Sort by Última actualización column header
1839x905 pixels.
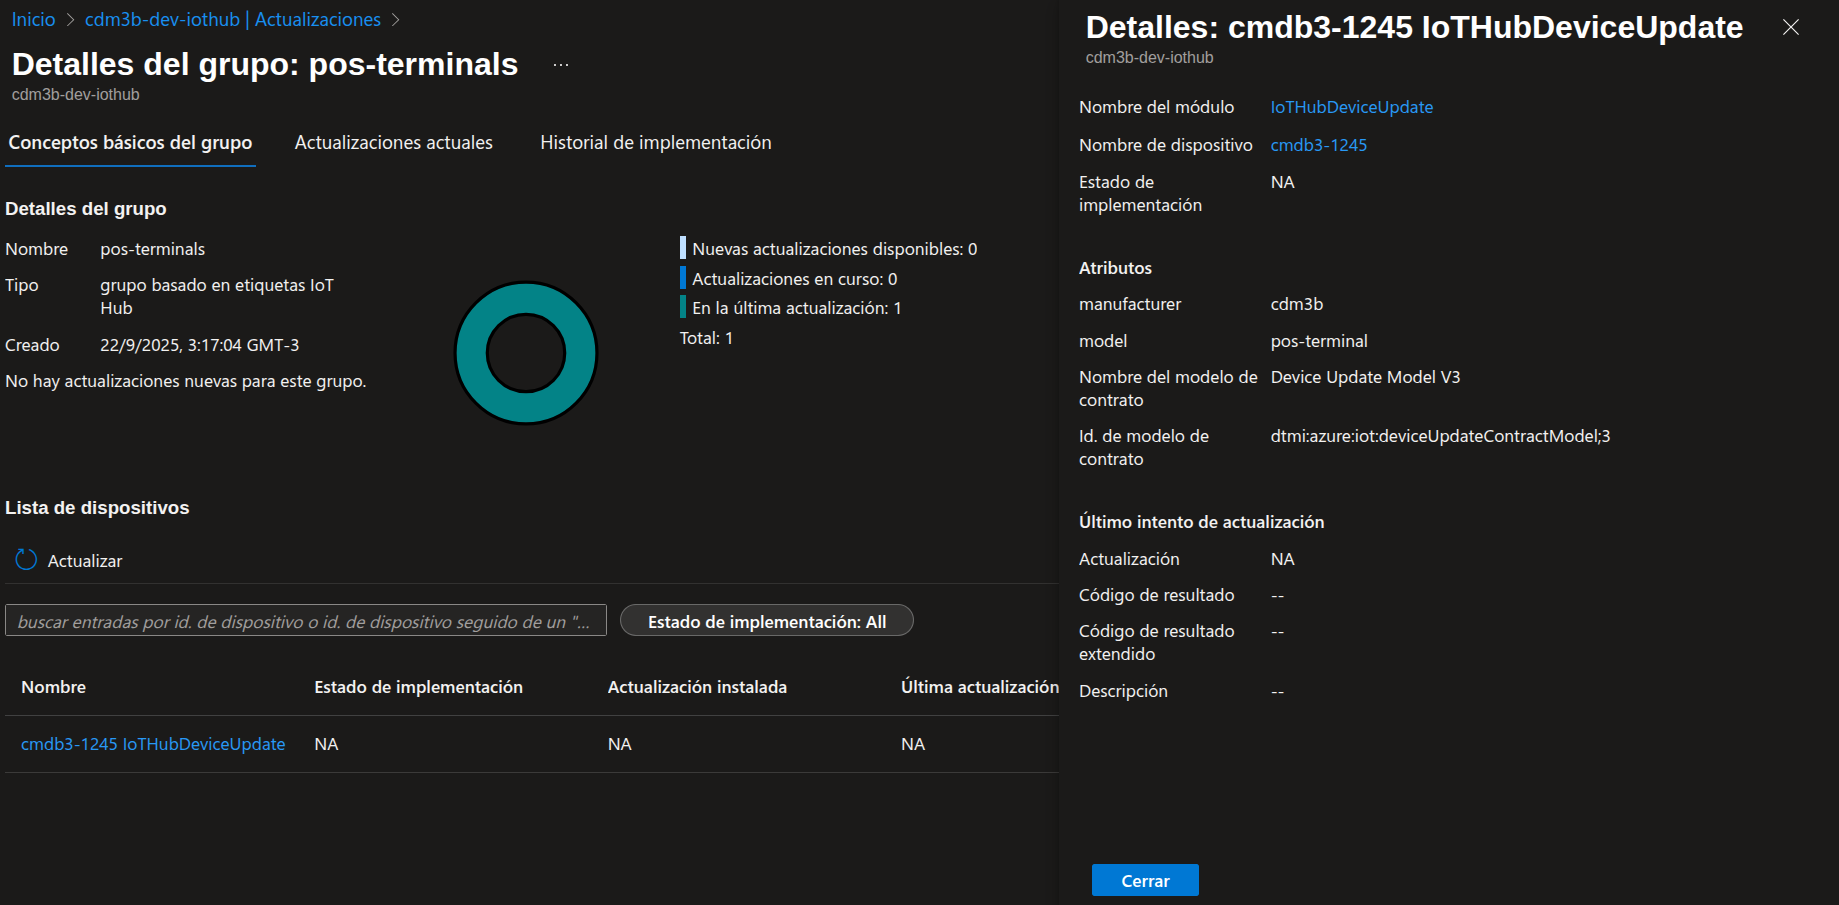(980, 687)
